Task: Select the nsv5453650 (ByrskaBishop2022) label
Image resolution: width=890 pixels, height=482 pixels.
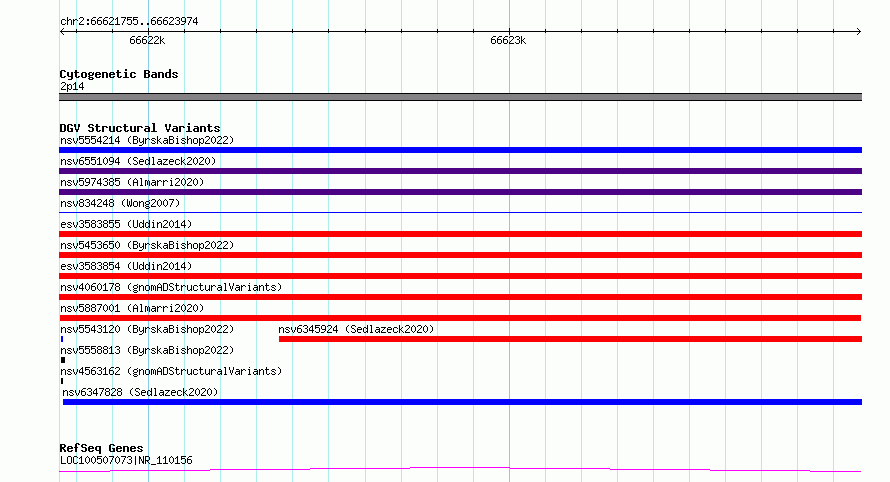Action: [x=147, y=245]
